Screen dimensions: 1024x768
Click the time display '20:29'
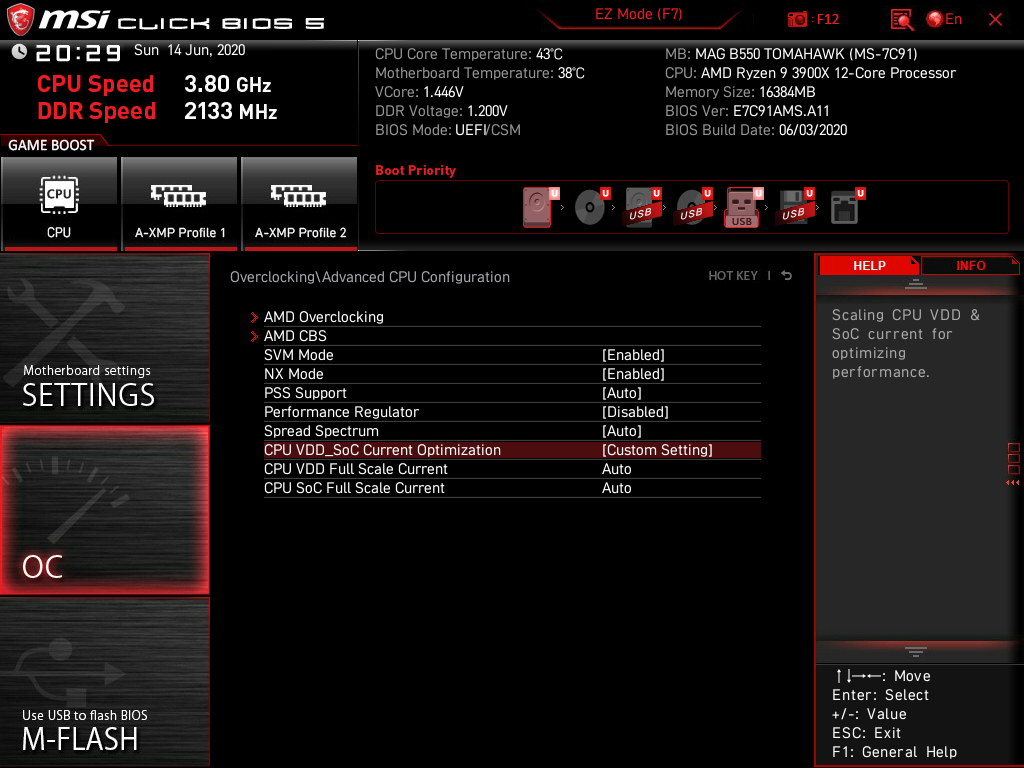point(78,52)
